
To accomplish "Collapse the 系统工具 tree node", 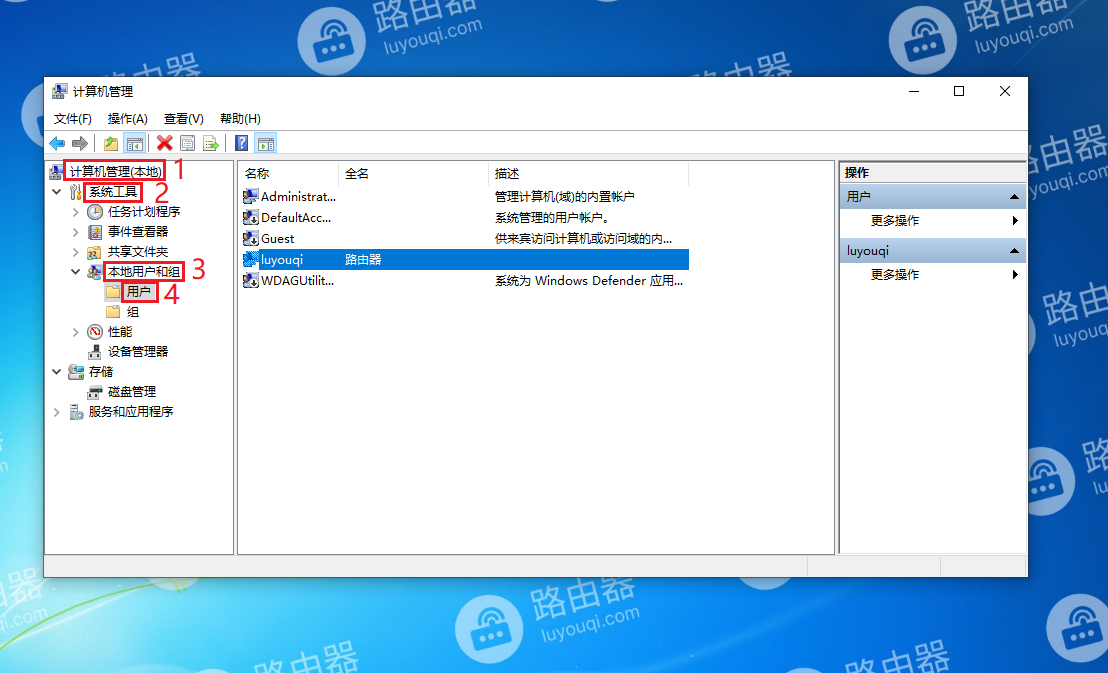I will click(57, 192).
